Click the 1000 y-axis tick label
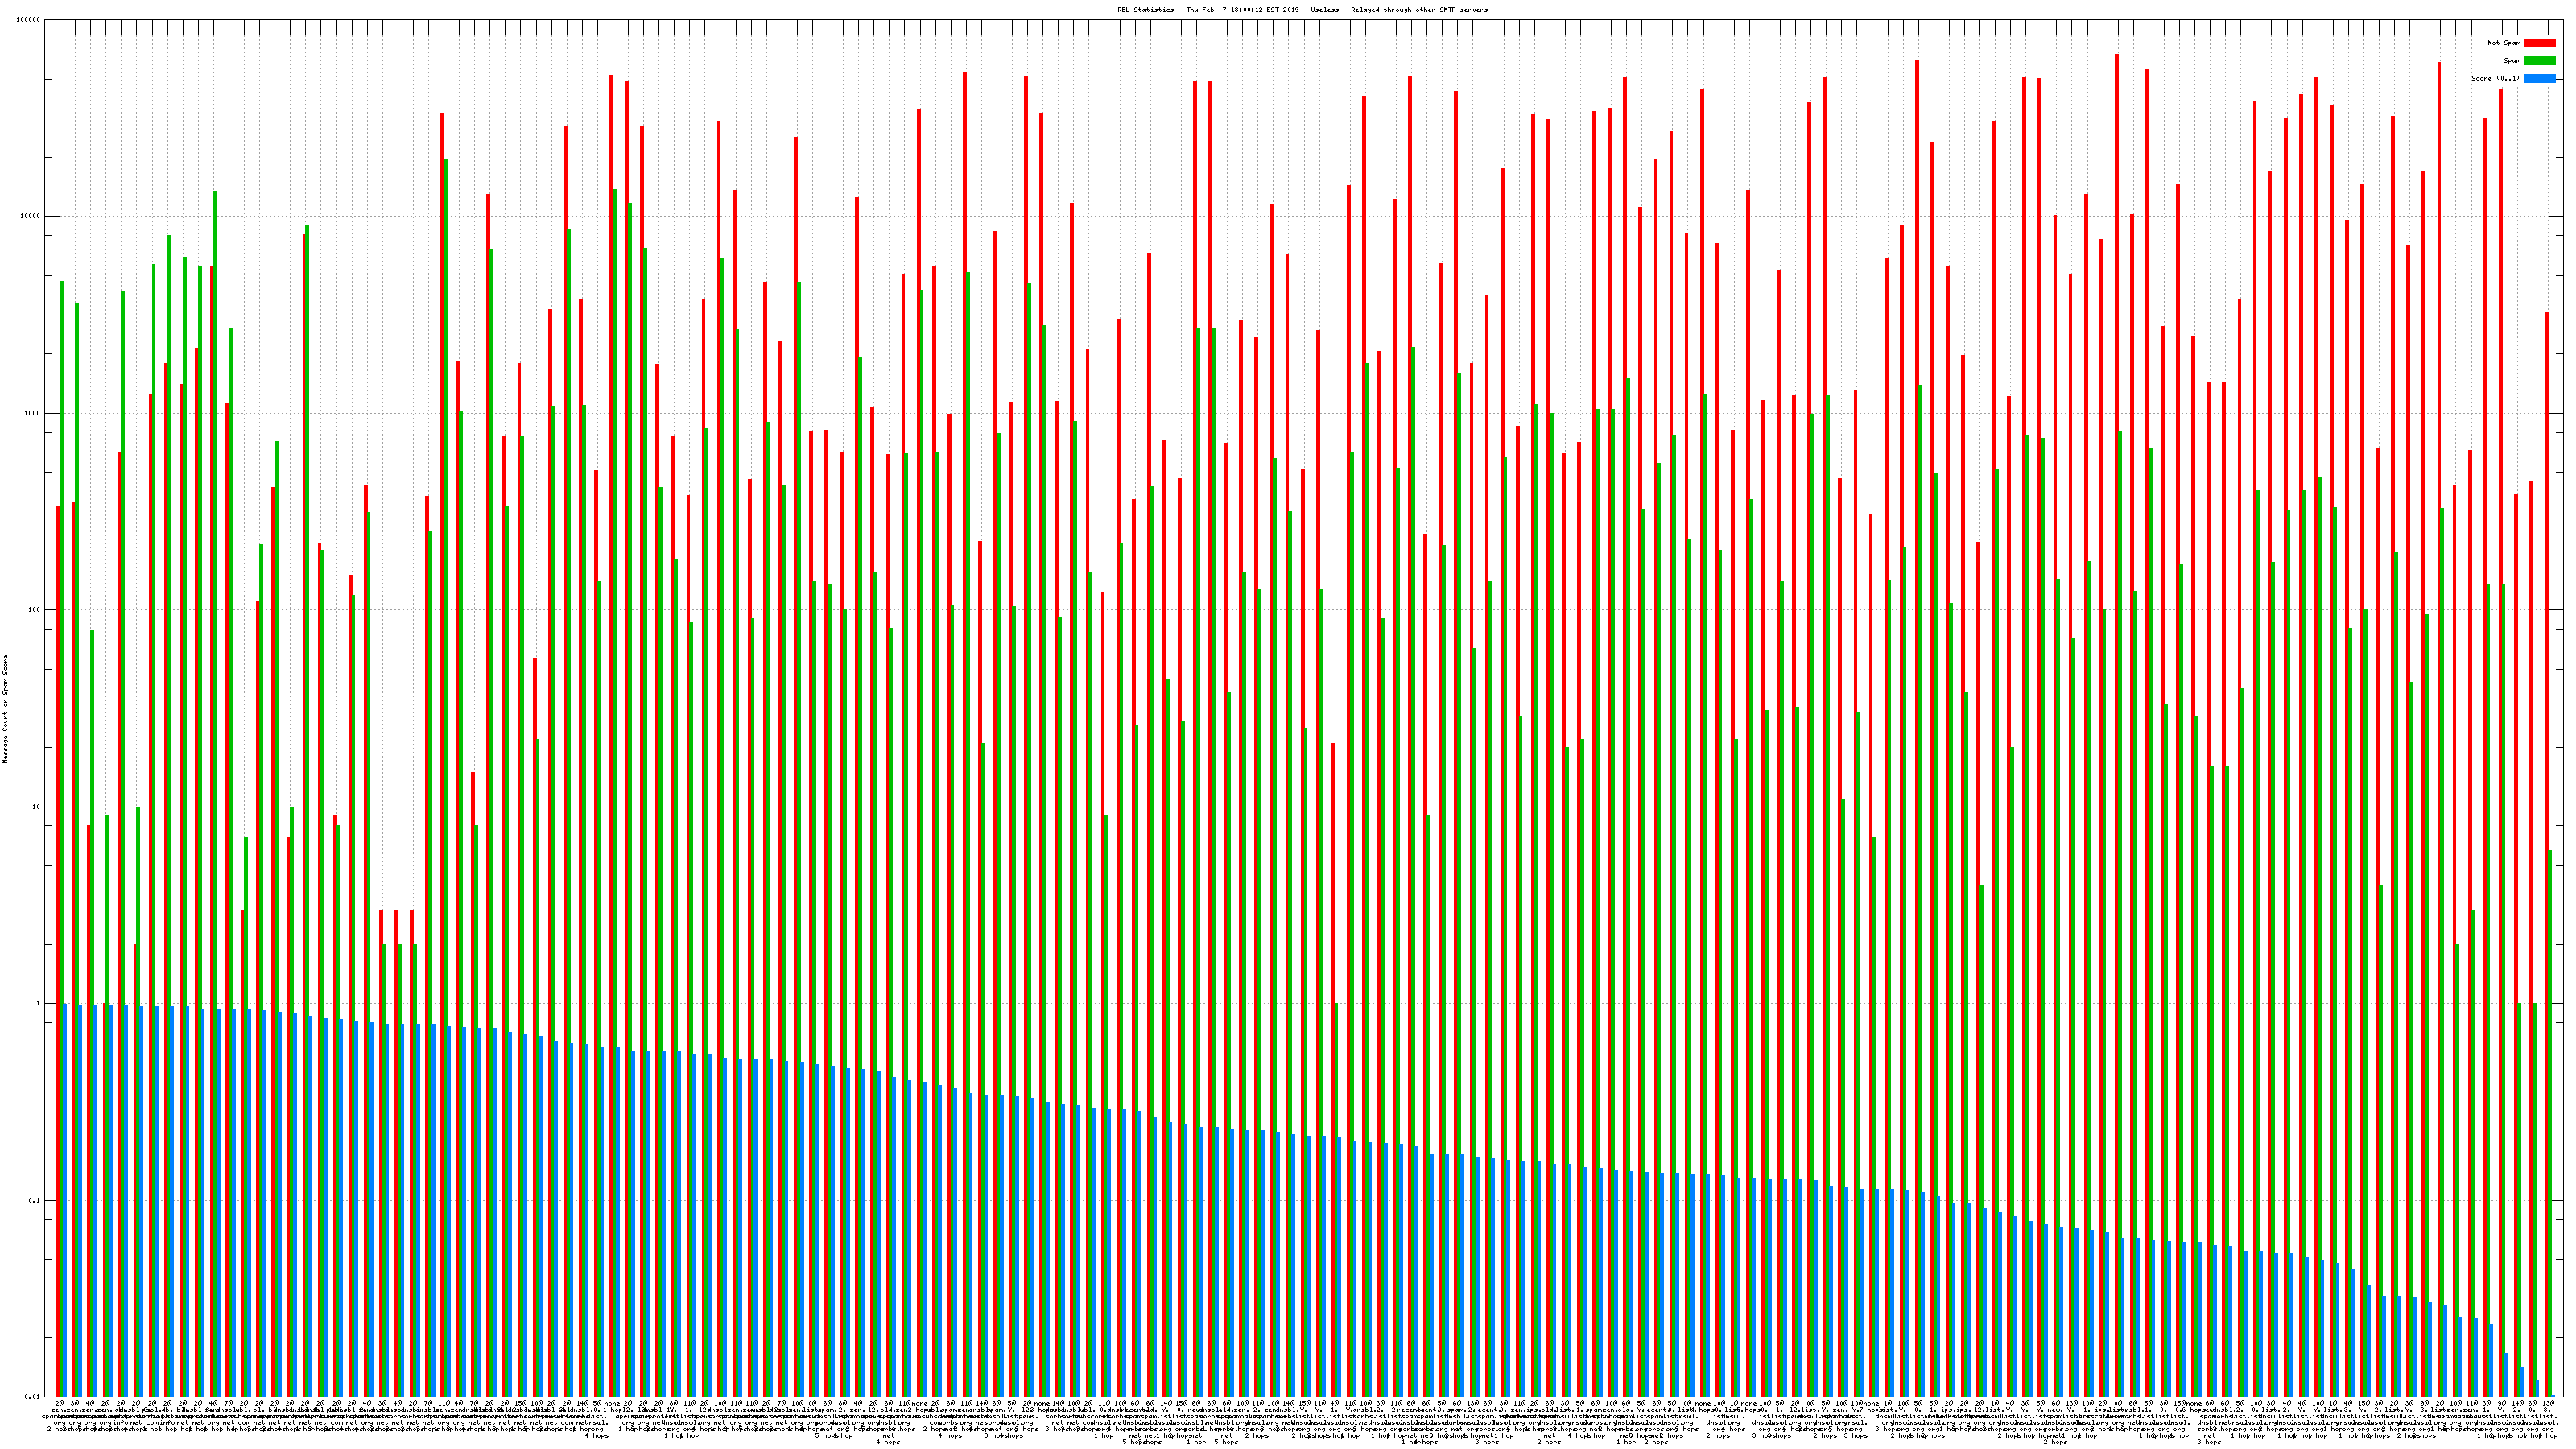2576x1449 pixels. click(33, 413)
